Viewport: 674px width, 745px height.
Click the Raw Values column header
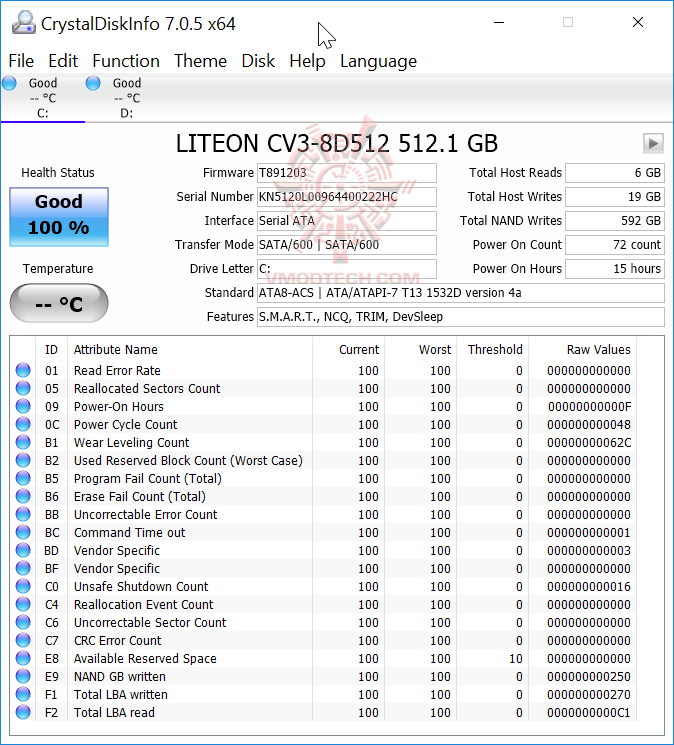582,350
